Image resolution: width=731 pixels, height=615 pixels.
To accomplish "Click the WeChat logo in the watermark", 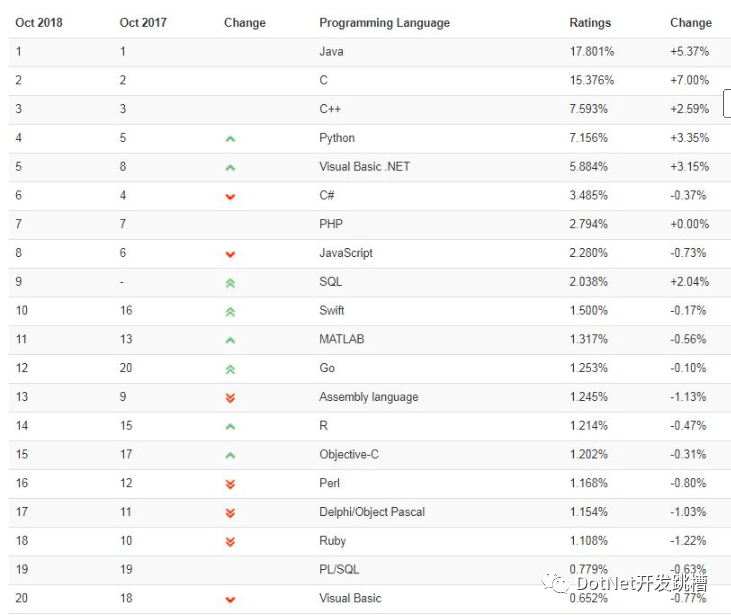I will pyautogui.click(x=555, y=582).
